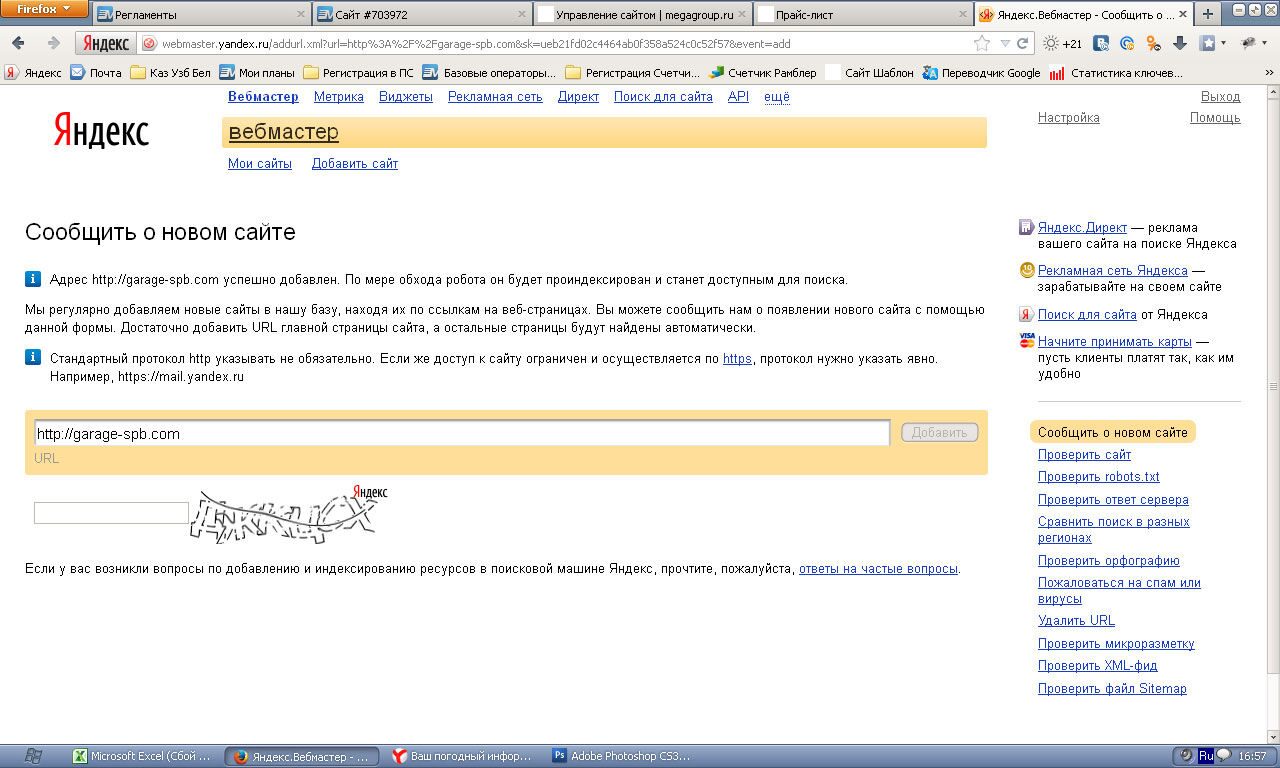Image resolution: width=1280 pixels, height=768 pixels.
Task: Switch to Adobe Photoshop CS3 in taskbar
Action: pos(622,756)
